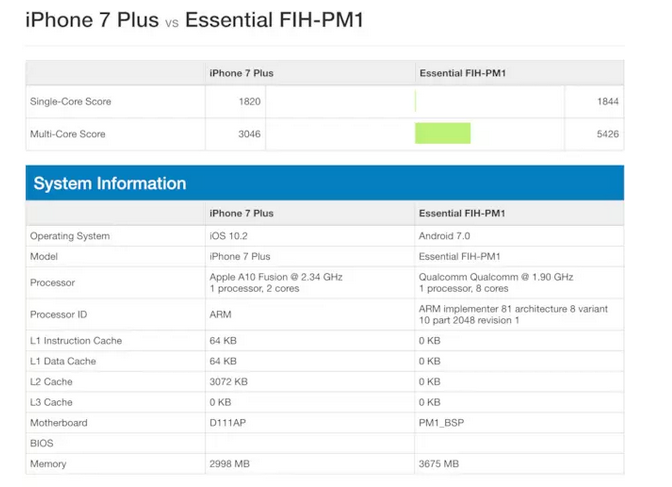Click the multi-core value 3046
Screen dimensions: 672x487
(x=249, y=134)
